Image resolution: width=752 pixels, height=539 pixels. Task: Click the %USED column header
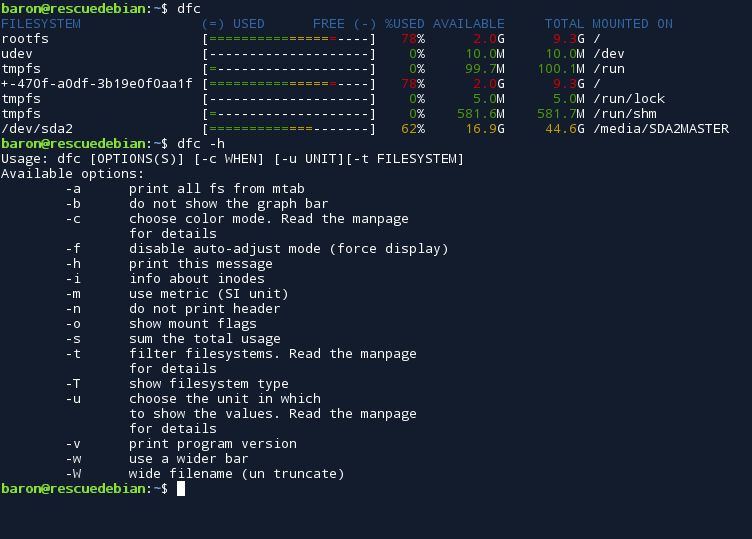404,24
